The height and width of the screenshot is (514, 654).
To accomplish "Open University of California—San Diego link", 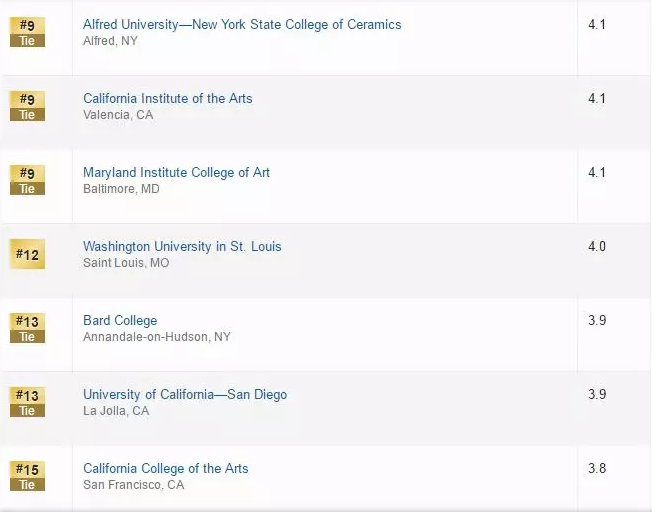I will pyautogui.click(x=185, y=394).
